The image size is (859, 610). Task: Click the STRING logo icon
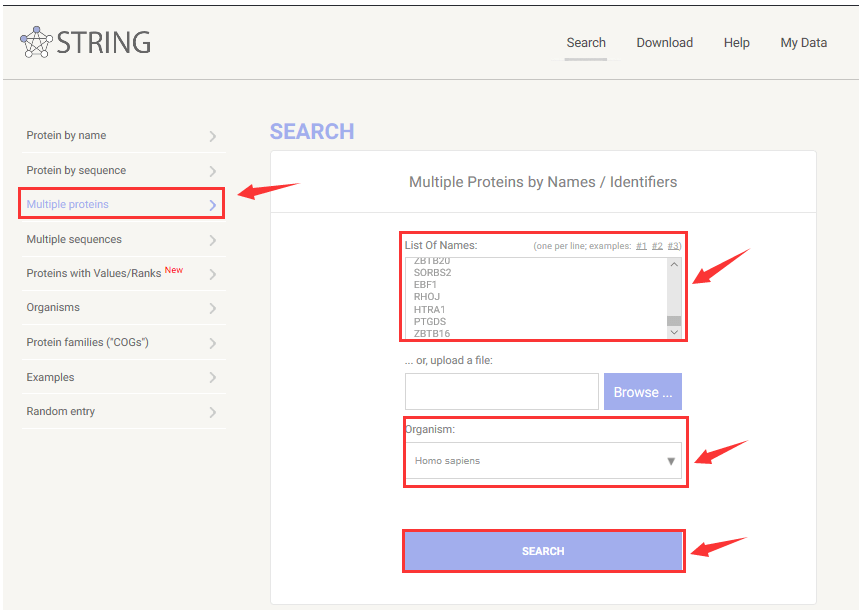(37, 42)
